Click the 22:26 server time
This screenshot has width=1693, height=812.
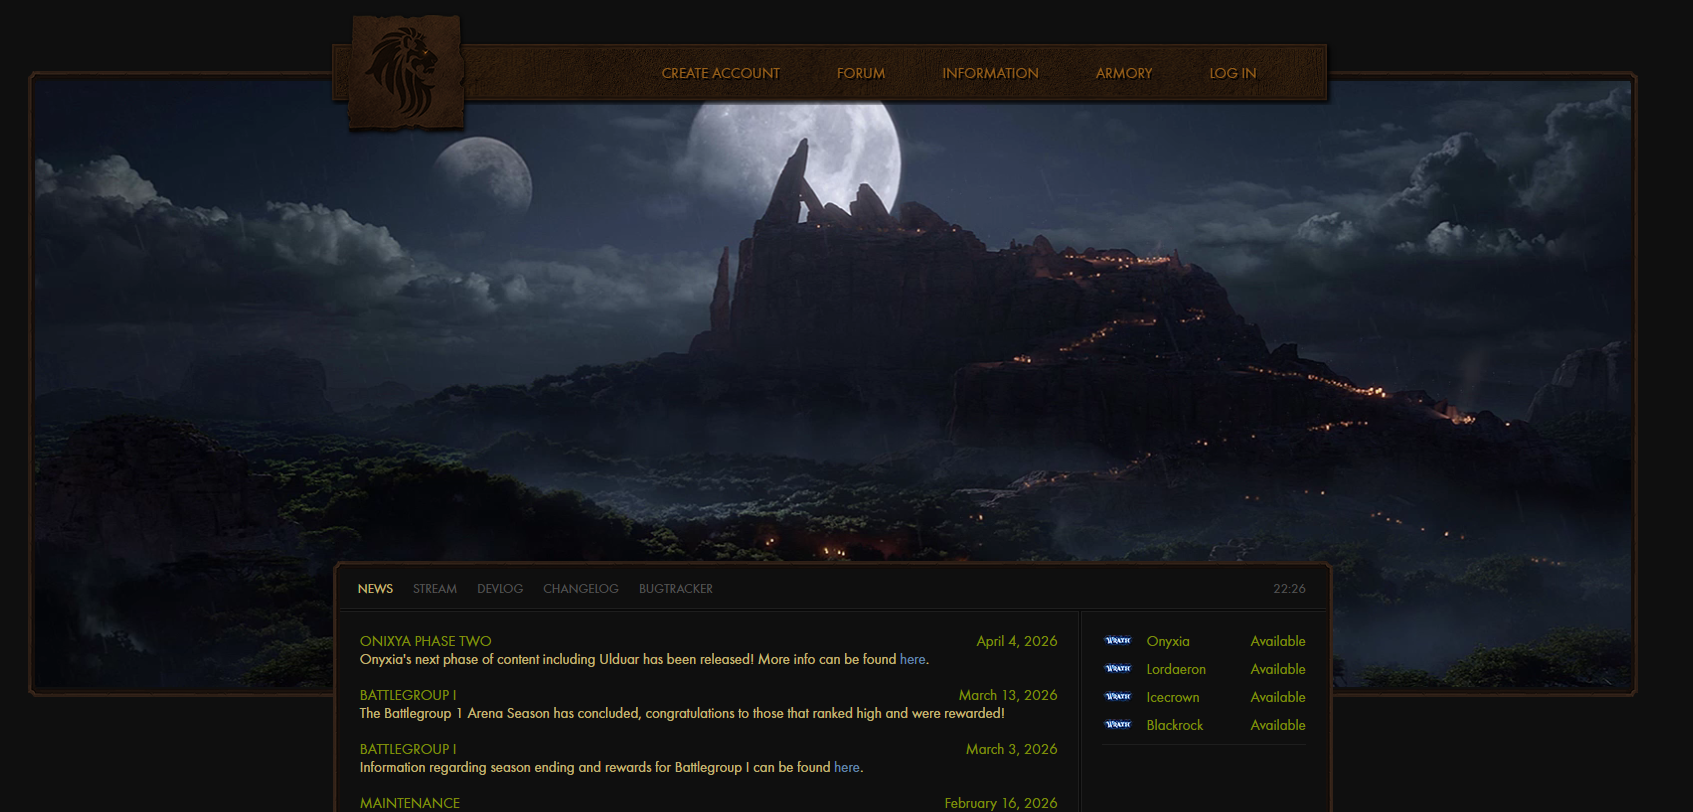pos(1289,589)
